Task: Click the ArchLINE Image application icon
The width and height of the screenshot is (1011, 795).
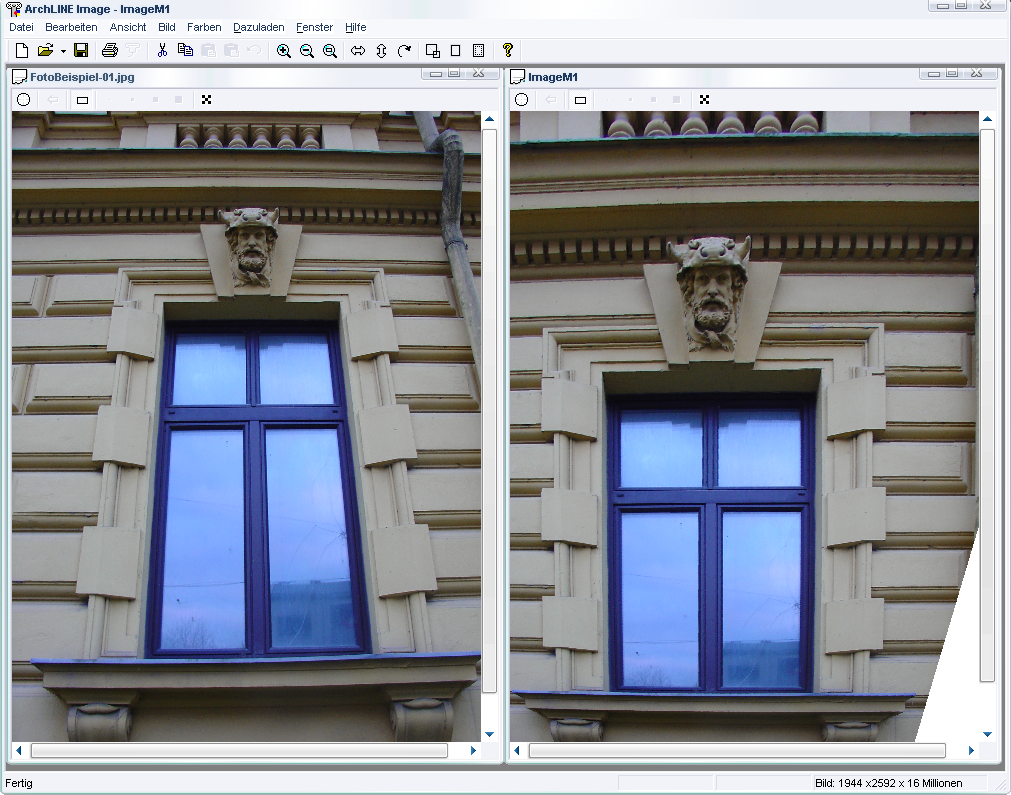Action: pos(13,9)
